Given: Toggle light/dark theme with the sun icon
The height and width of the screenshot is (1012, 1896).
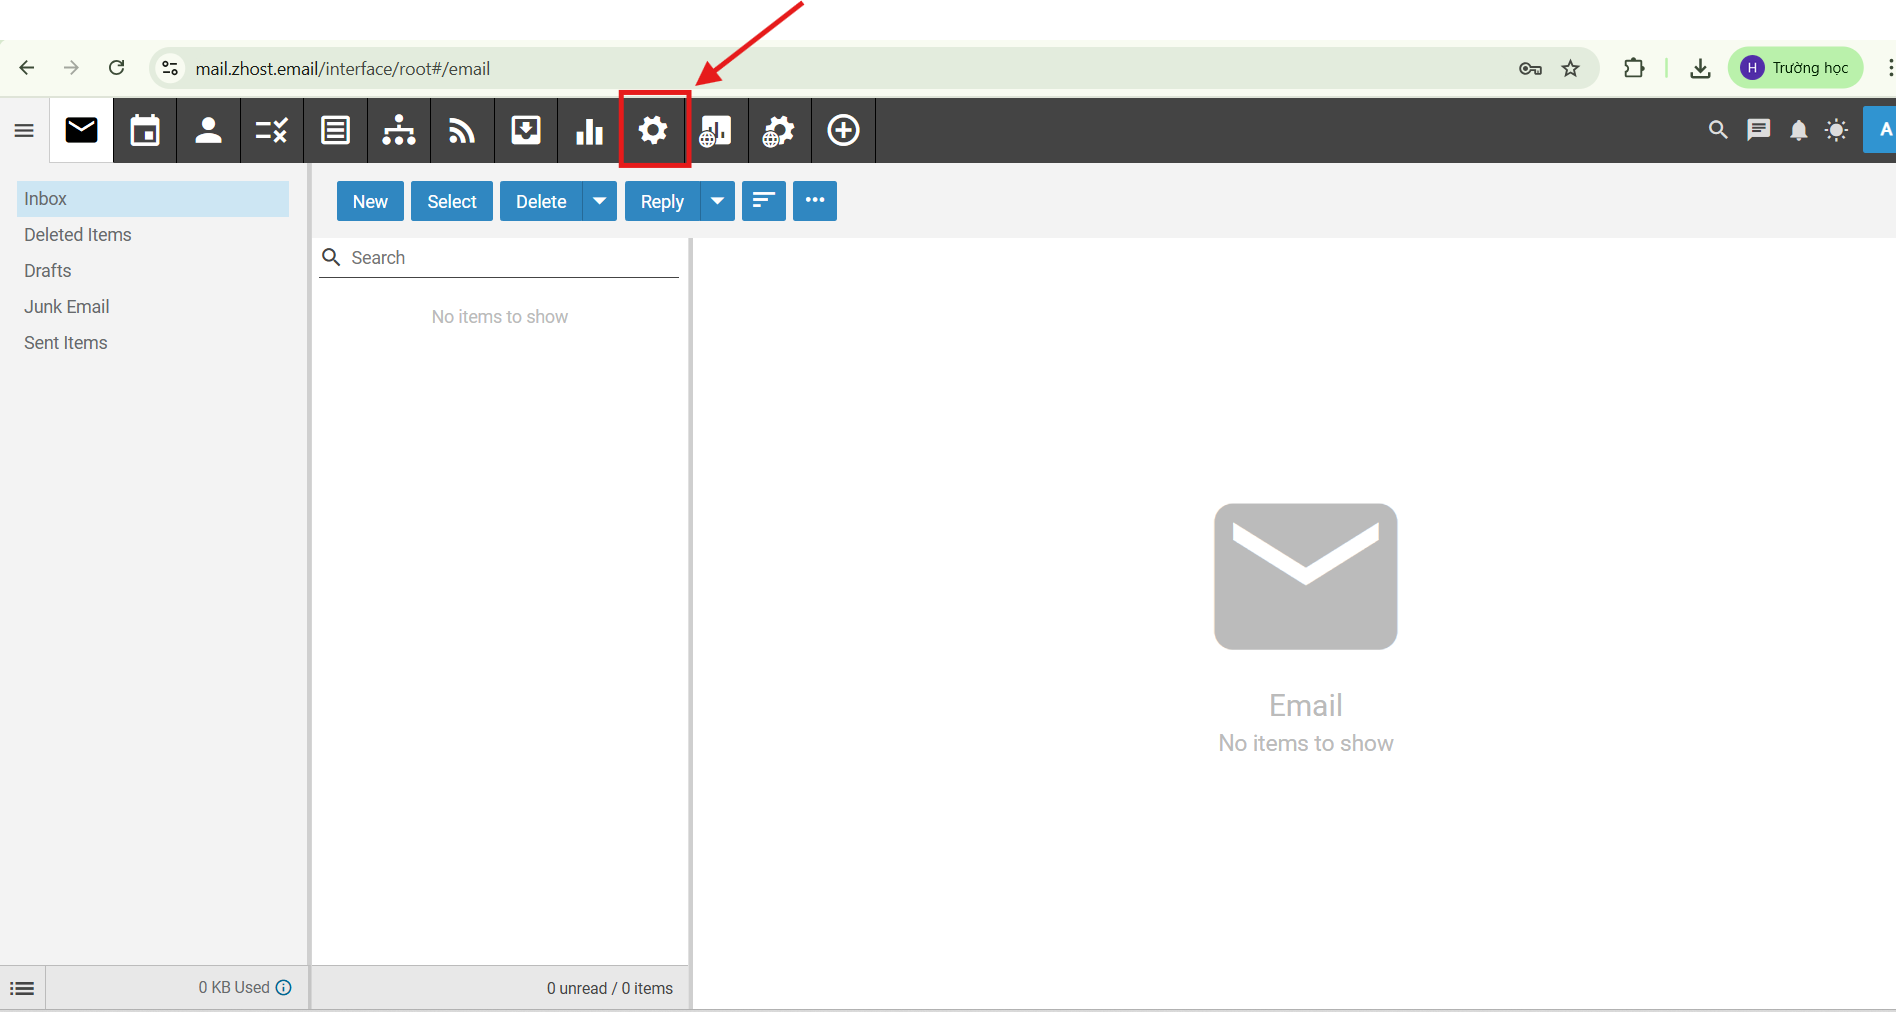Looking at the screenshot, I should click(1836, 130).
